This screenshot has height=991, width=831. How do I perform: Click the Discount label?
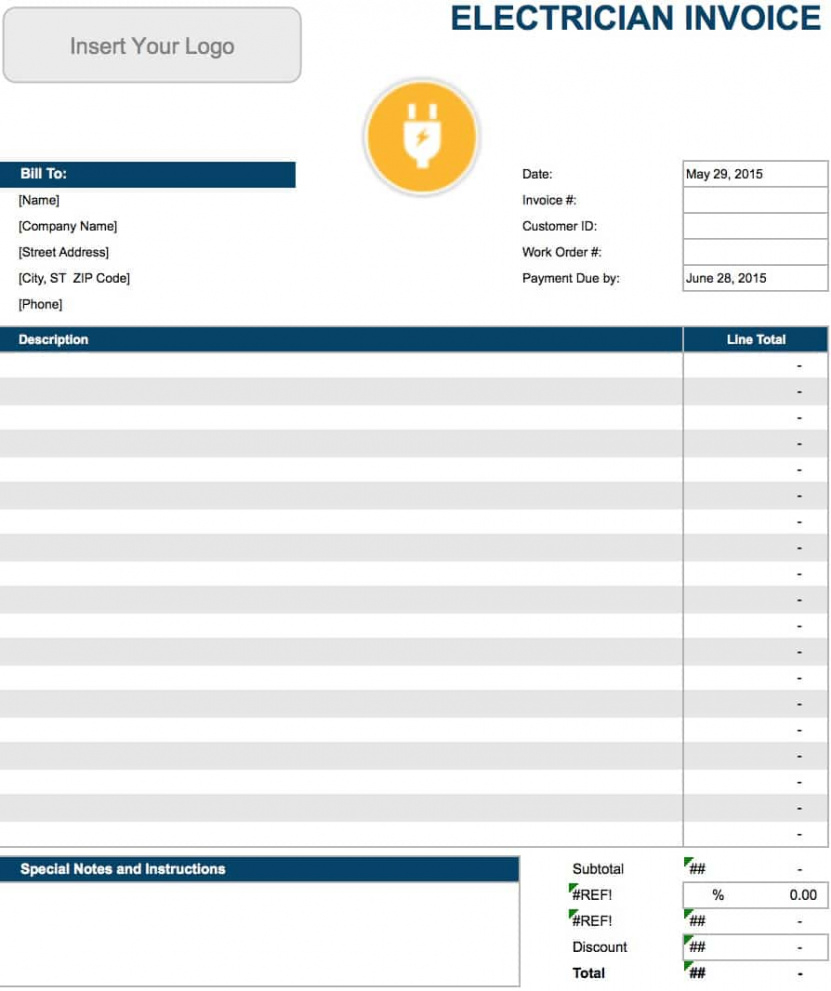tap(600, 947)
